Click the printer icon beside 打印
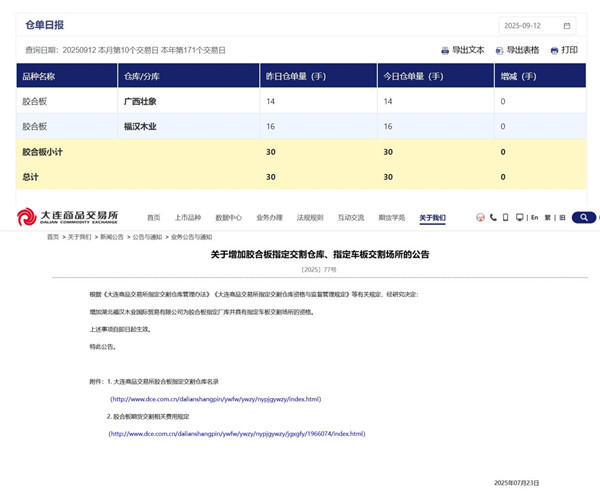Screen dimensions: 600x500 click(x=554, y=50)
